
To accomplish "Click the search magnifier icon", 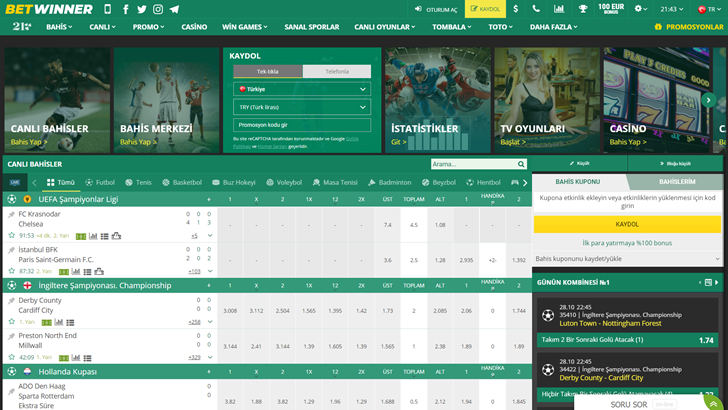I will click(521, 164).
